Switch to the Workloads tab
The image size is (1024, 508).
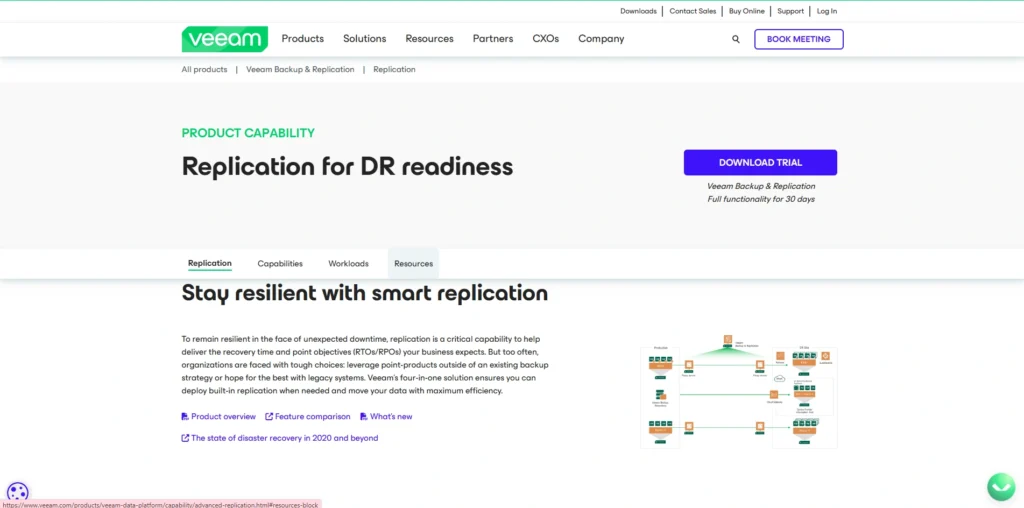tap(348, 264)
